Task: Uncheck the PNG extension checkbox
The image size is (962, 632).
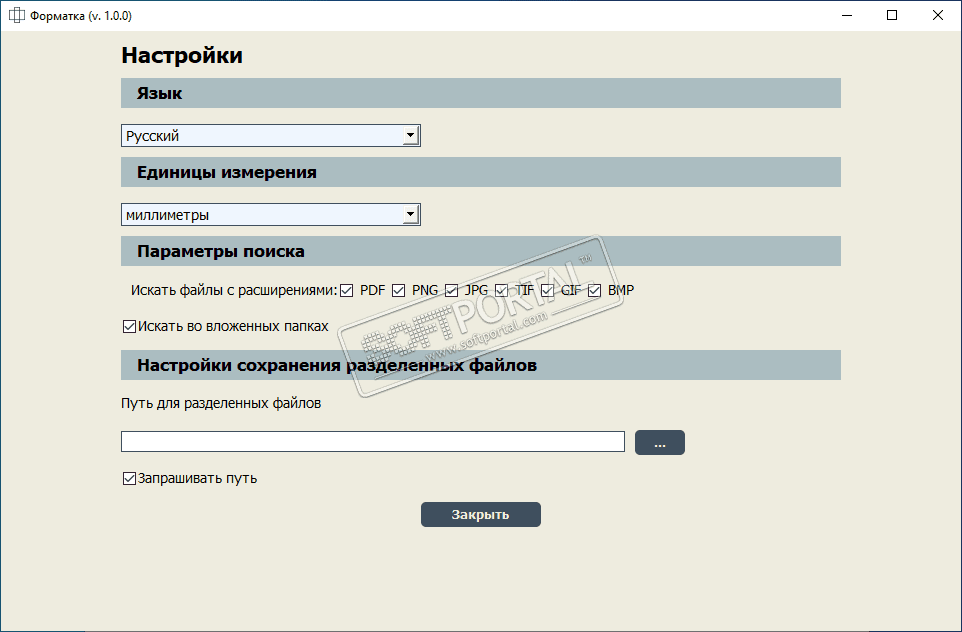Action: pyautogui.click(x=399, y=291)
